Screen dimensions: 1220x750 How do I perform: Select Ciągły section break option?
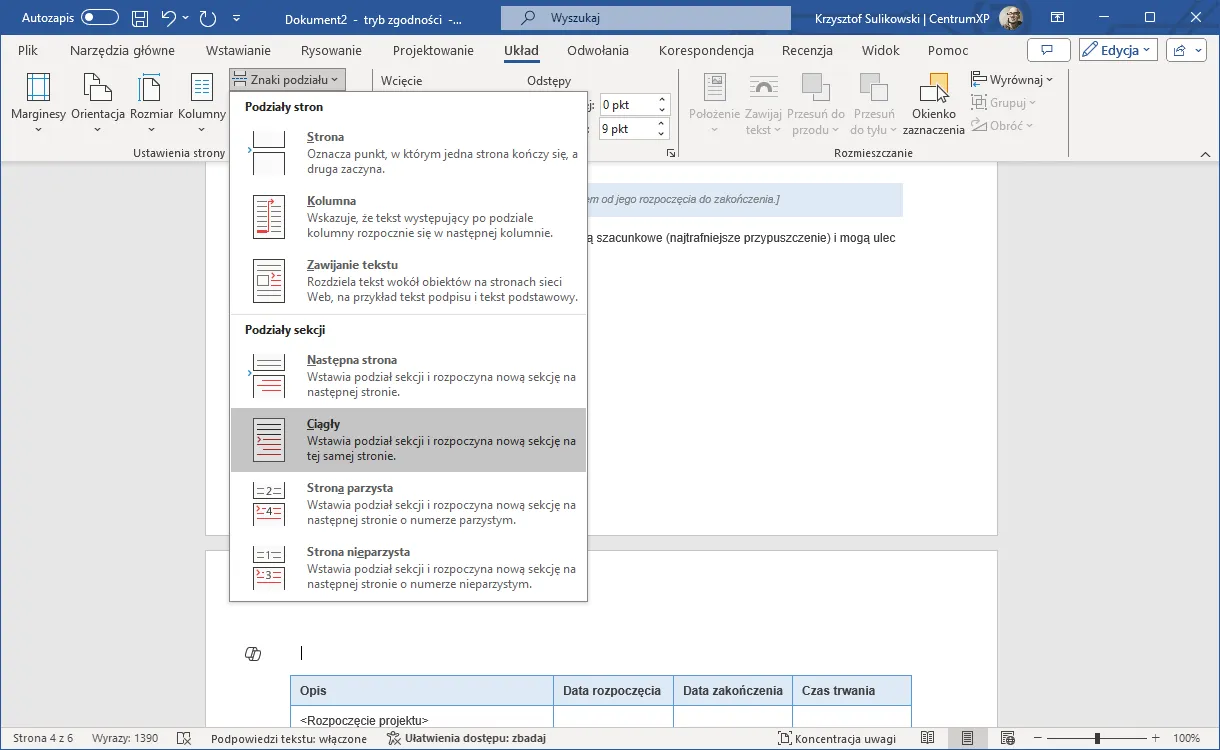[408, 440]
